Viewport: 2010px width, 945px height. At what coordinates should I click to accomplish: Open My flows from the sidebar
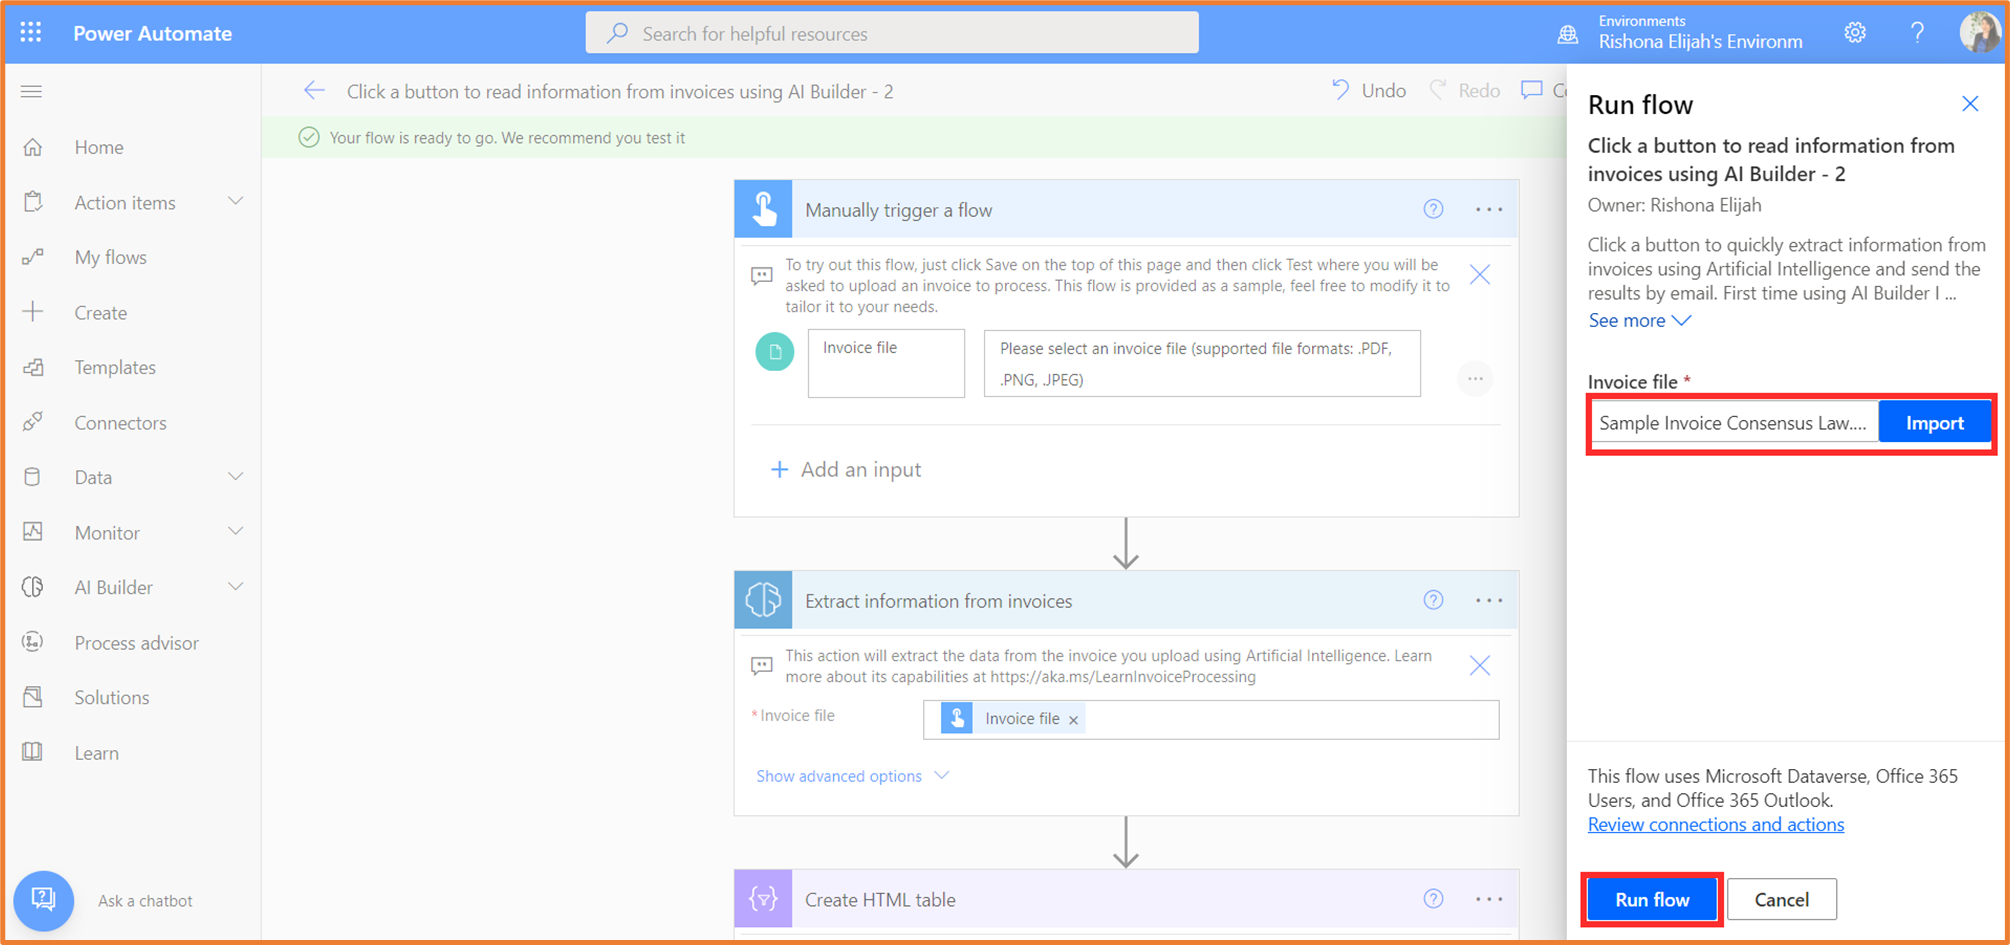pyautogui.click(x=110, y=257)
